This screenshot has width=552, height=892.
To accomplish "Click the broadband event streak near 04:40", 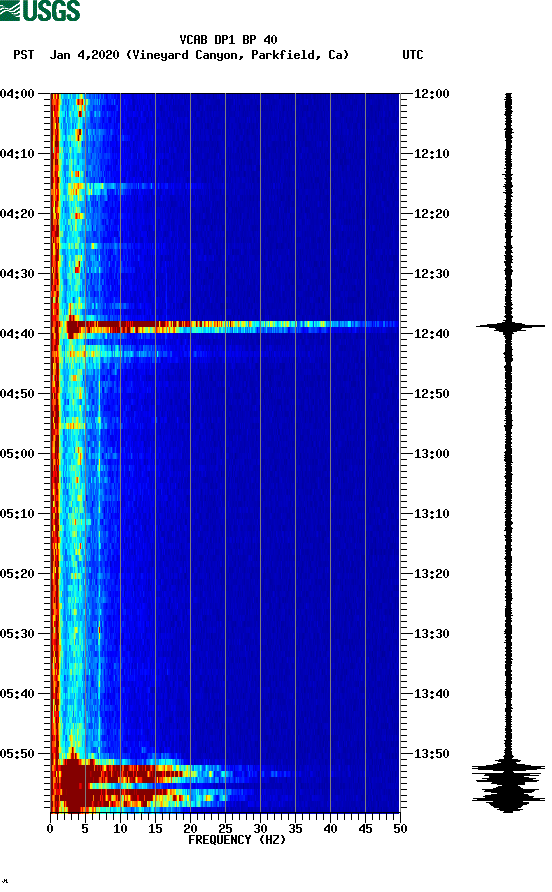I will 232,327.
